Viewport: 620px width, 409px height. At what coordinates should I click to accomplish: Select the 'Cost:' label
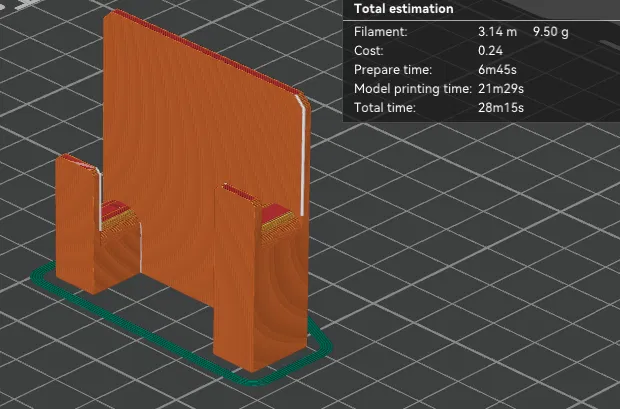click(x=369, y=51)
